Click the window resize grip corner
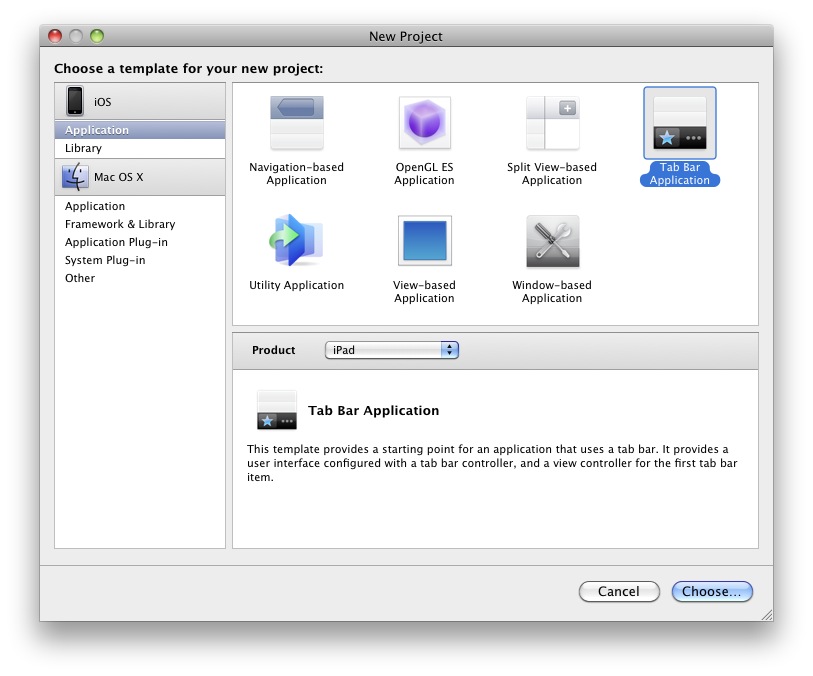This screenshot has height=676, width=813. click(x=767, y=615)
